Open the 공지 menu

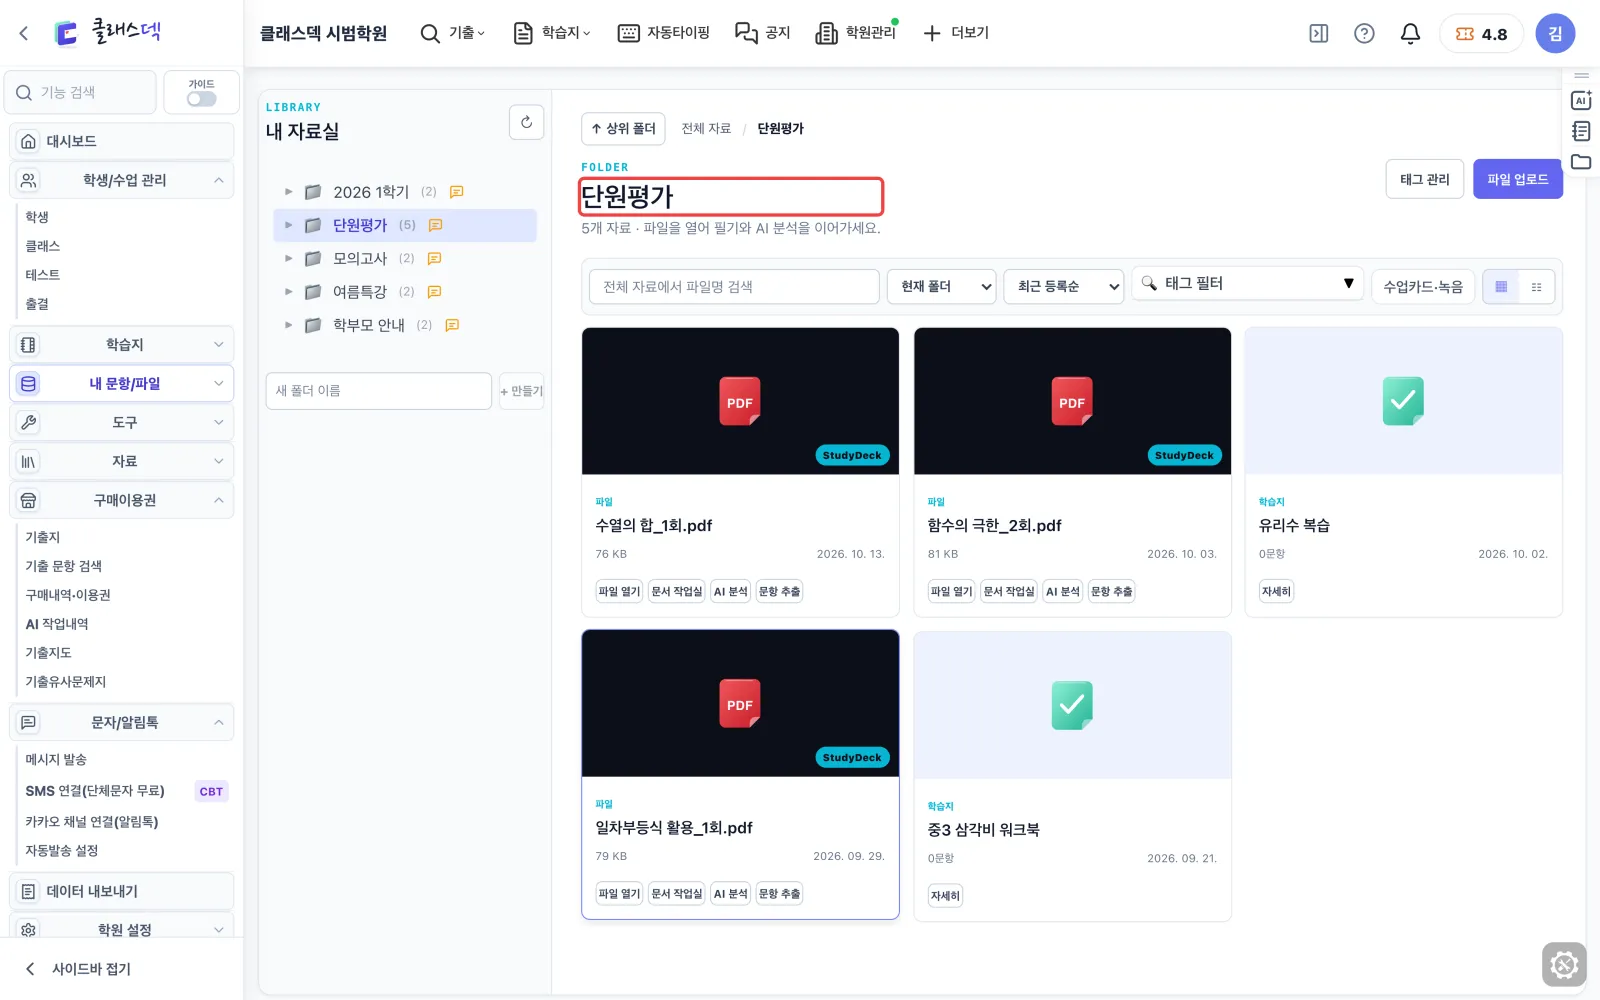pyautogui.click(x=763, y=33)
